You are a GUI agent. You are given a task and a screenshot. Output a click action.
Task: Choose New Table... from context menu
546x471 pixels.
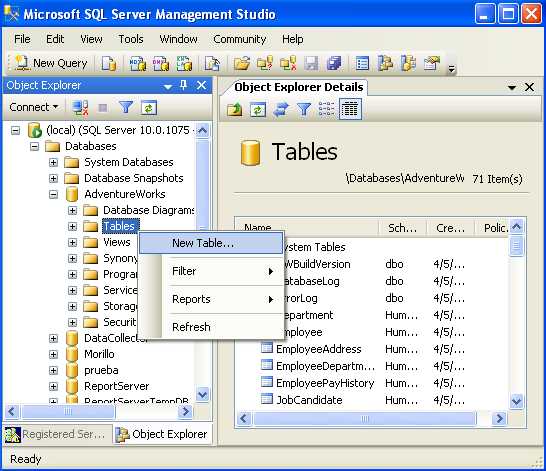coord(211,243)
